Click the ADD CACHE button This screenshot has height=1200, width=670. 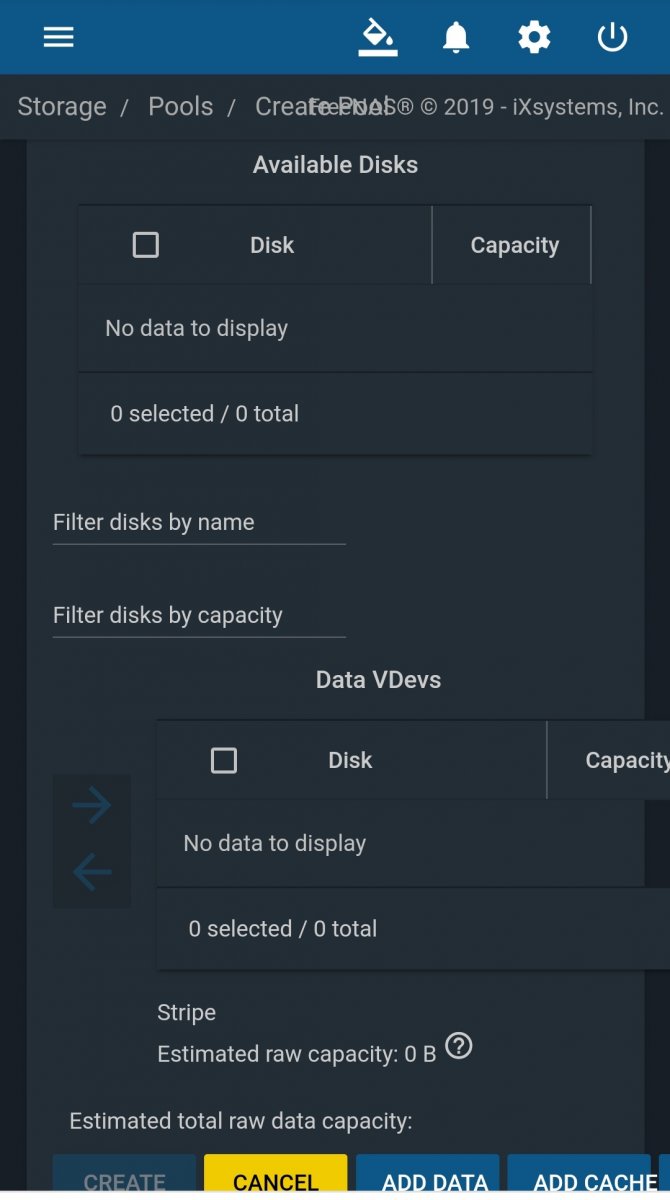[579, 1176]
